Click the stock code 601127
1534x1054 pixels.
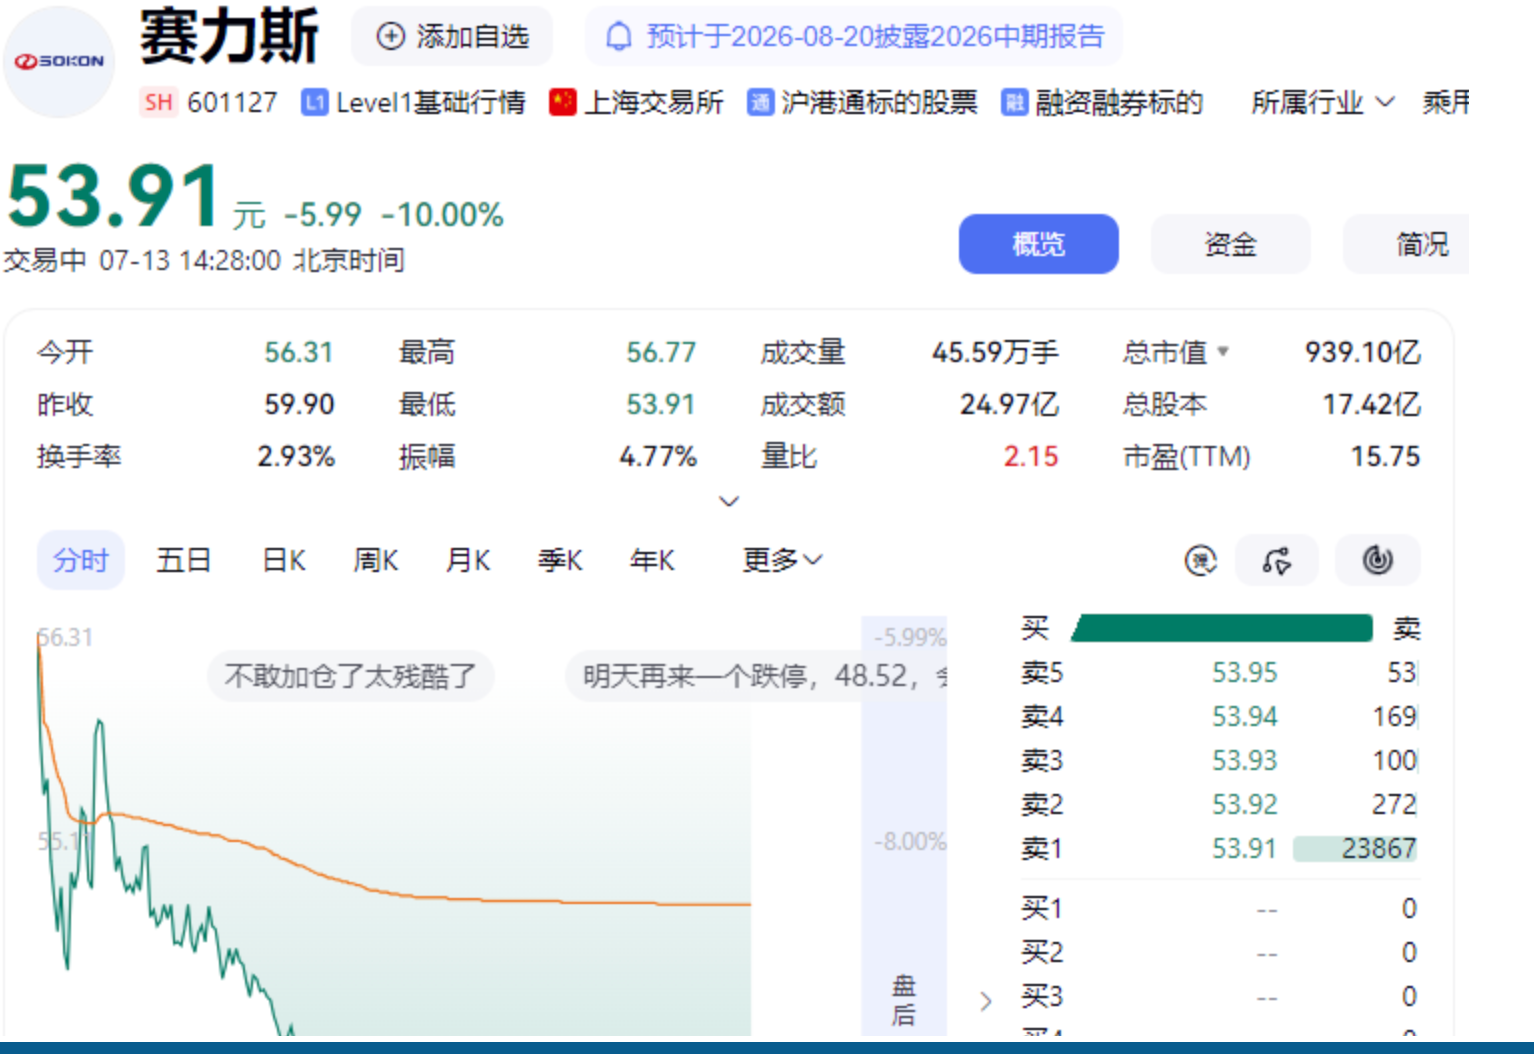(232, 103)
